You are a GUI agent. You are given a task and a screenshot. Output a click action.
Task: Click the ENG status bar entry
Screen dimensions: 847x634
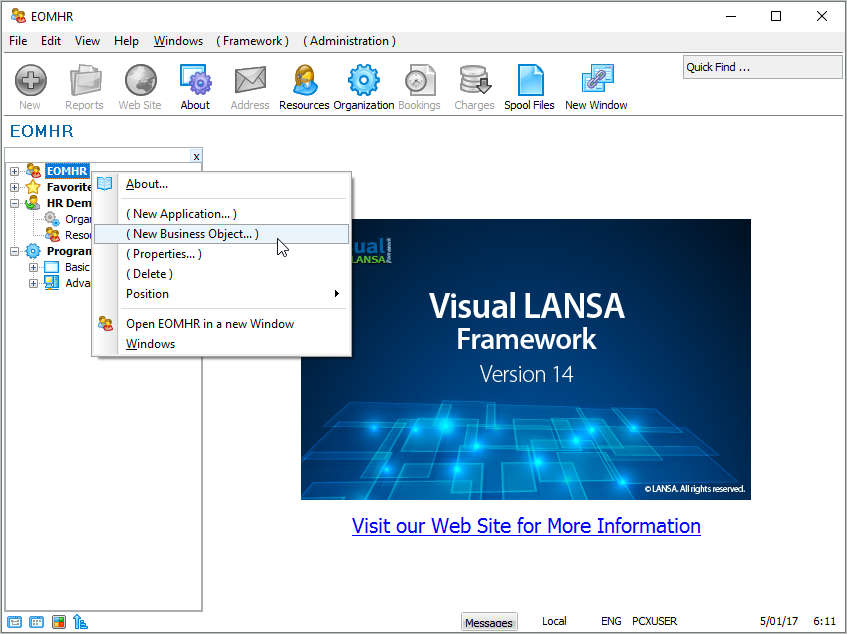click(611, 622)
